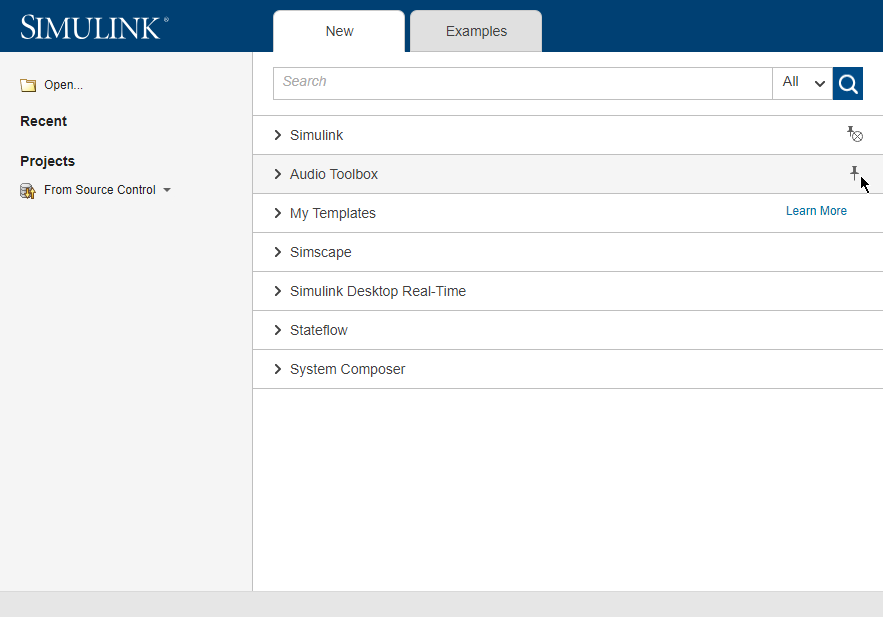
Task: Click the folder icon next to Open
Action: tap(27, 84)
